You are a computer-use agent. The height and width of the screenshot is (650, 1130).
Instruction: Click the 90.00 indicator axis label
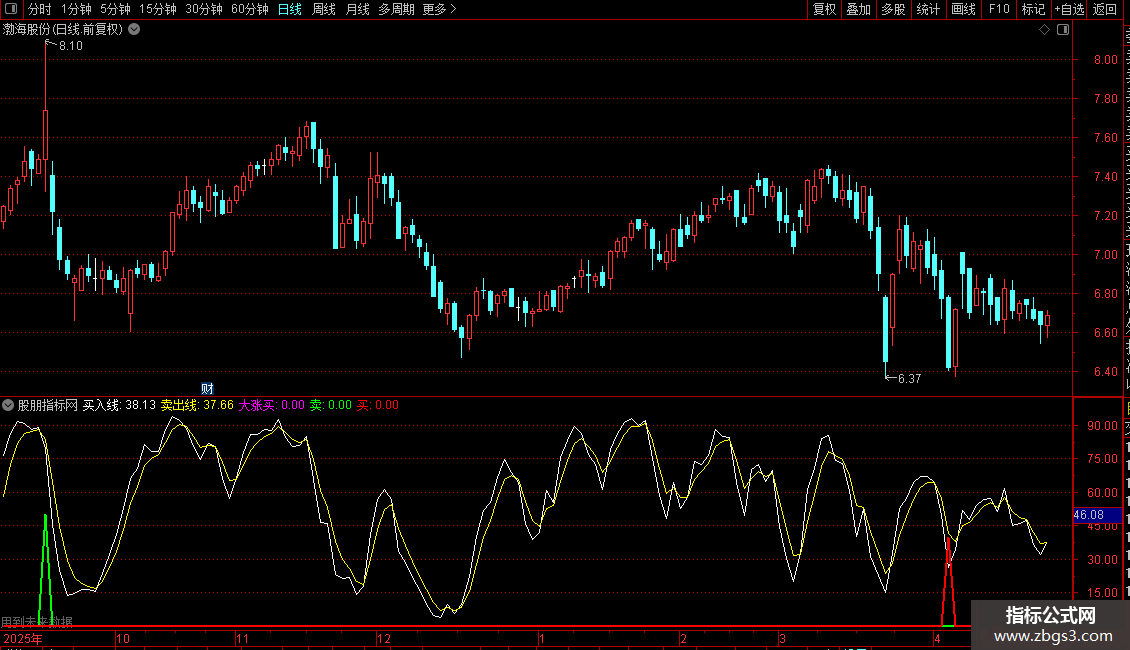1102,426
